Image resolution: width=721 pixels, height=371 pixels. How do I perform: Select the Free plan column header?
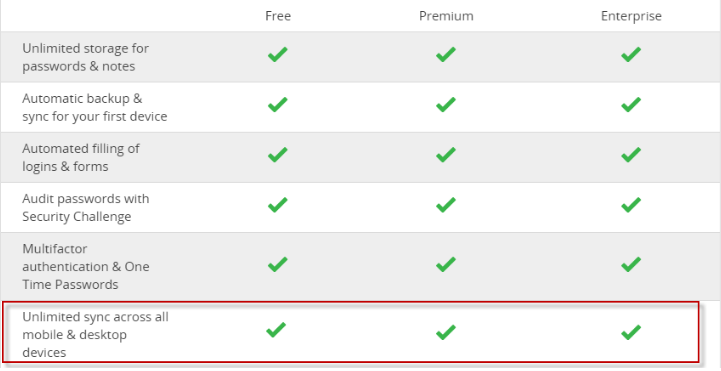tap(278, 16)
